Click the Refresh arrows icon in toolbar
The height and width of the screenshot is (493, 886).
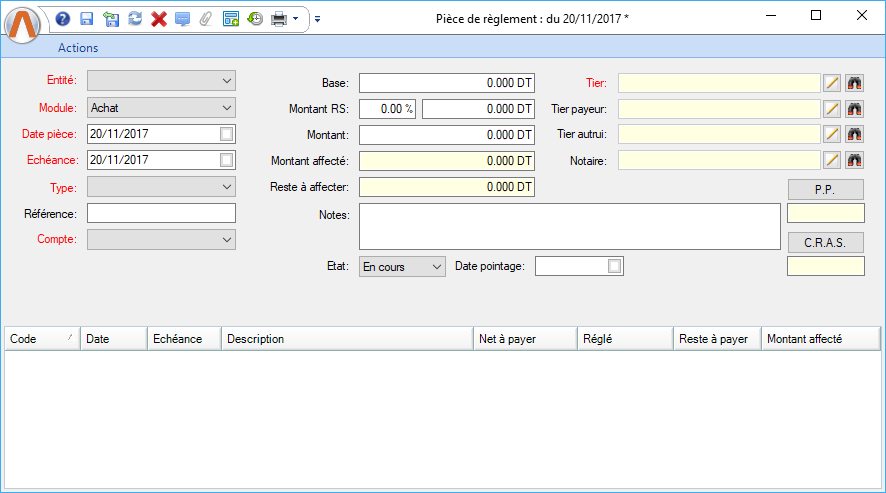[x=135, y=18]
